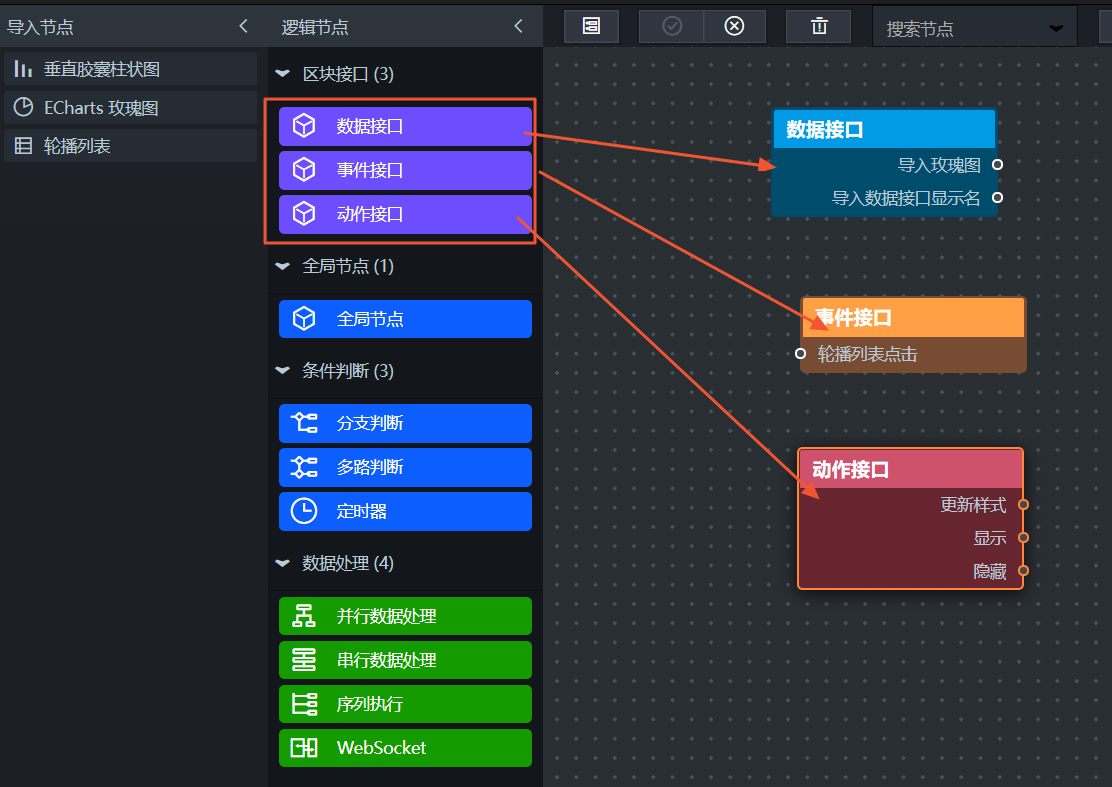This screenshot has width=1112, height=787.
Task: Click the trash delete icon in toolbar
Action: coord(819,27)
